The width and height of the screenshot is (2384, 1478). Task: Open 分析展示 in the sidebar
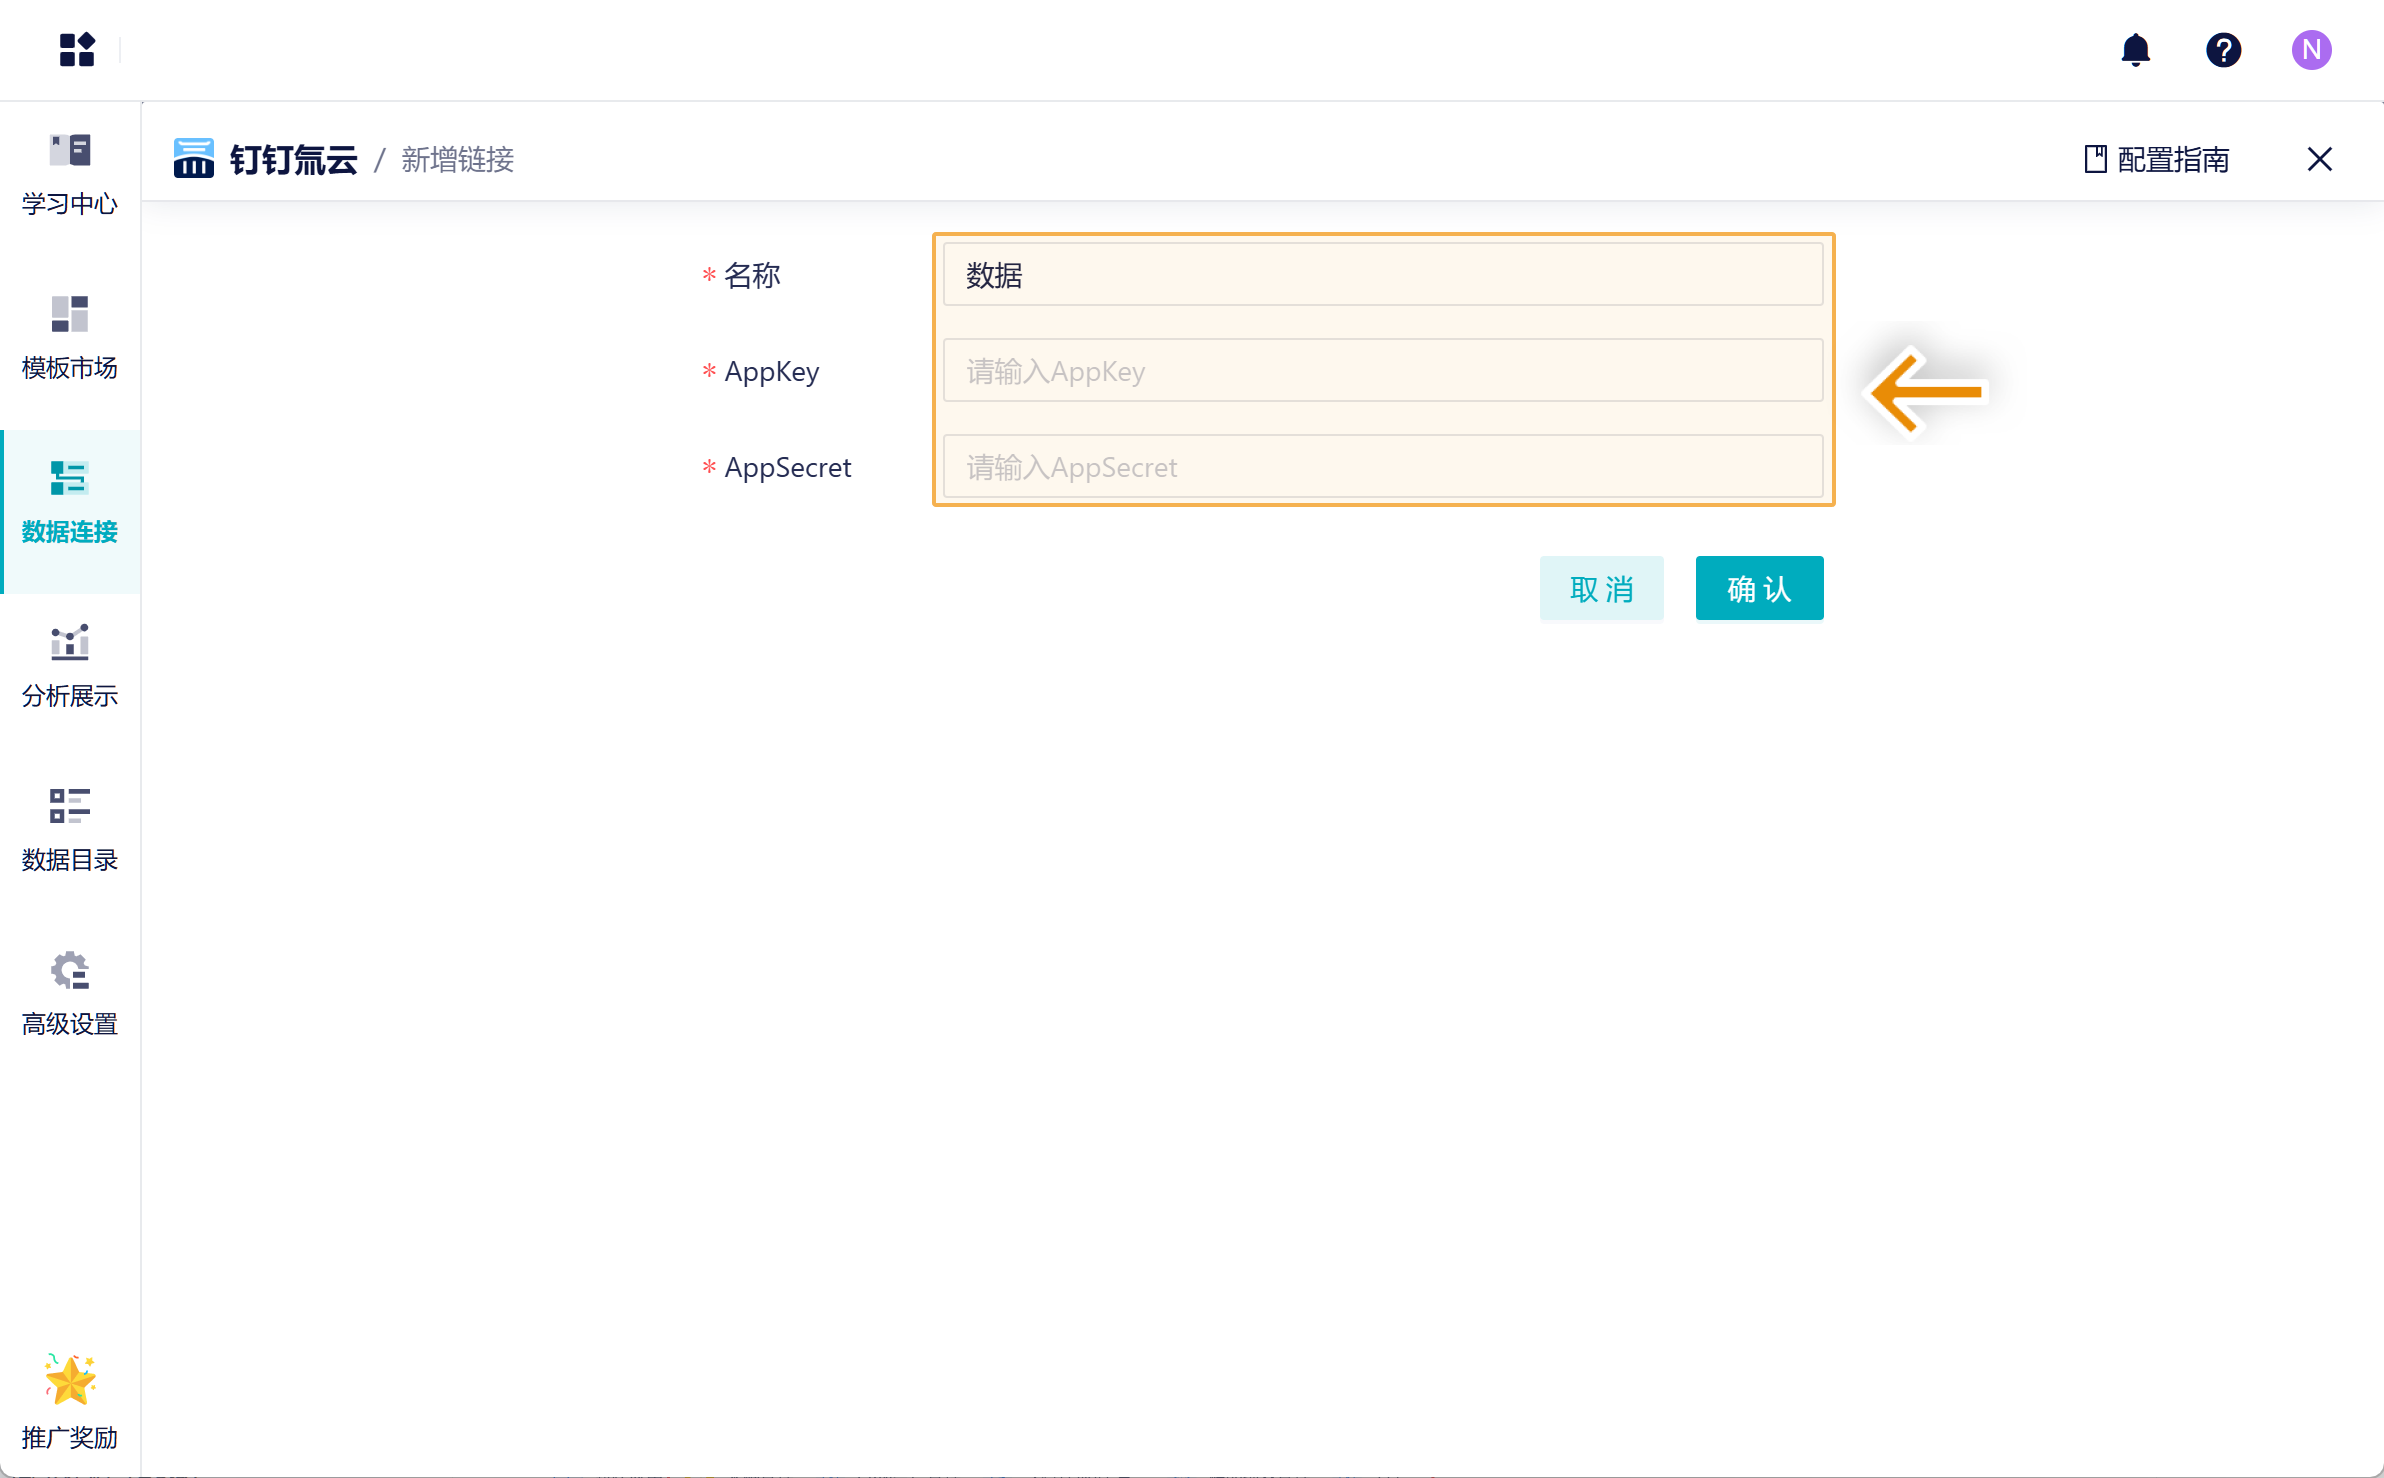click(x=70, y=667)
